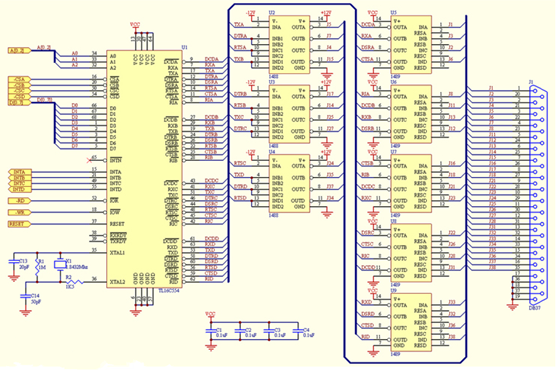Screen dimensions: 556x372
Task: Select the -CSD input port
Action: [x=19, y=96]
